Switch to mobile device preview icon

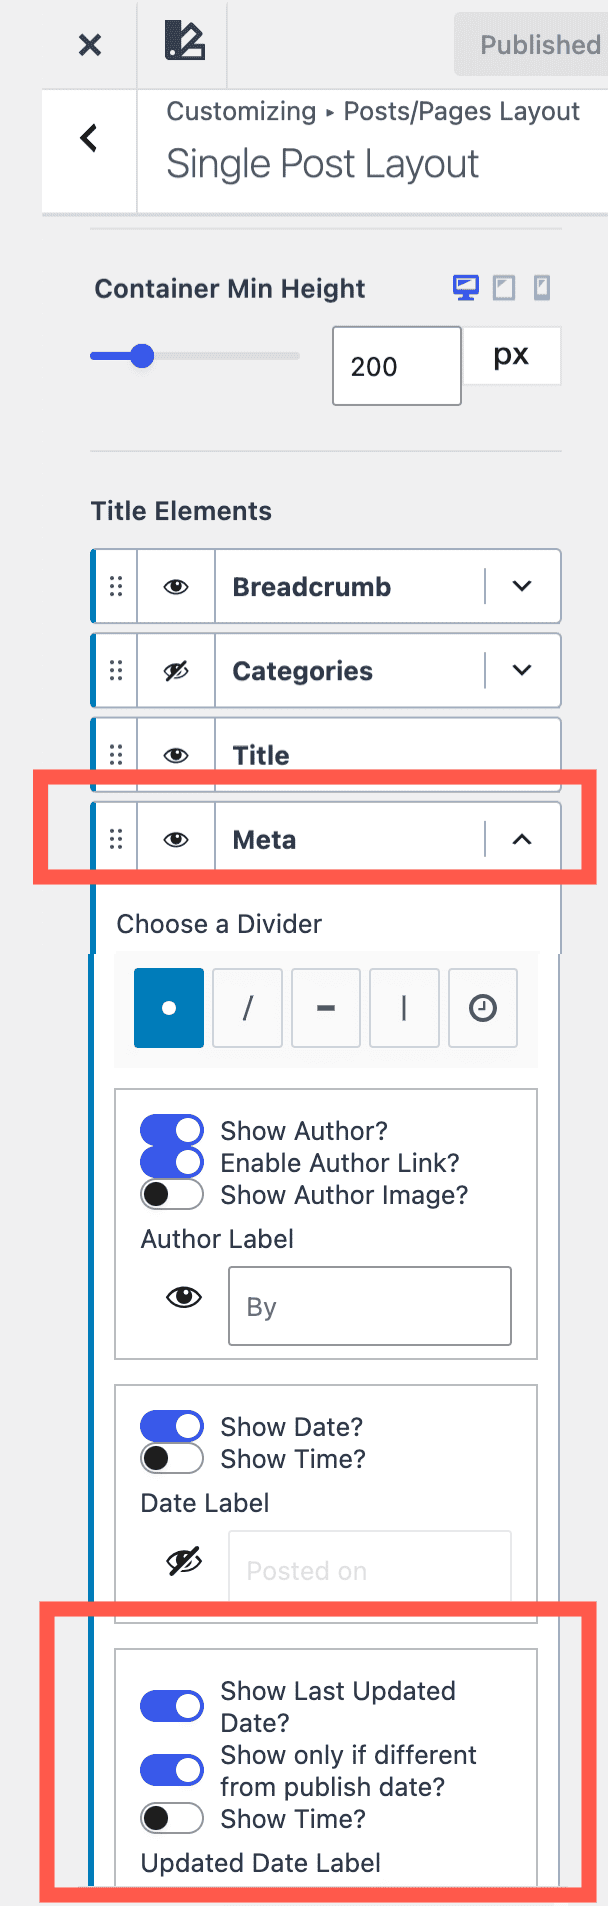pyautogui.click(x=542, y=288)
